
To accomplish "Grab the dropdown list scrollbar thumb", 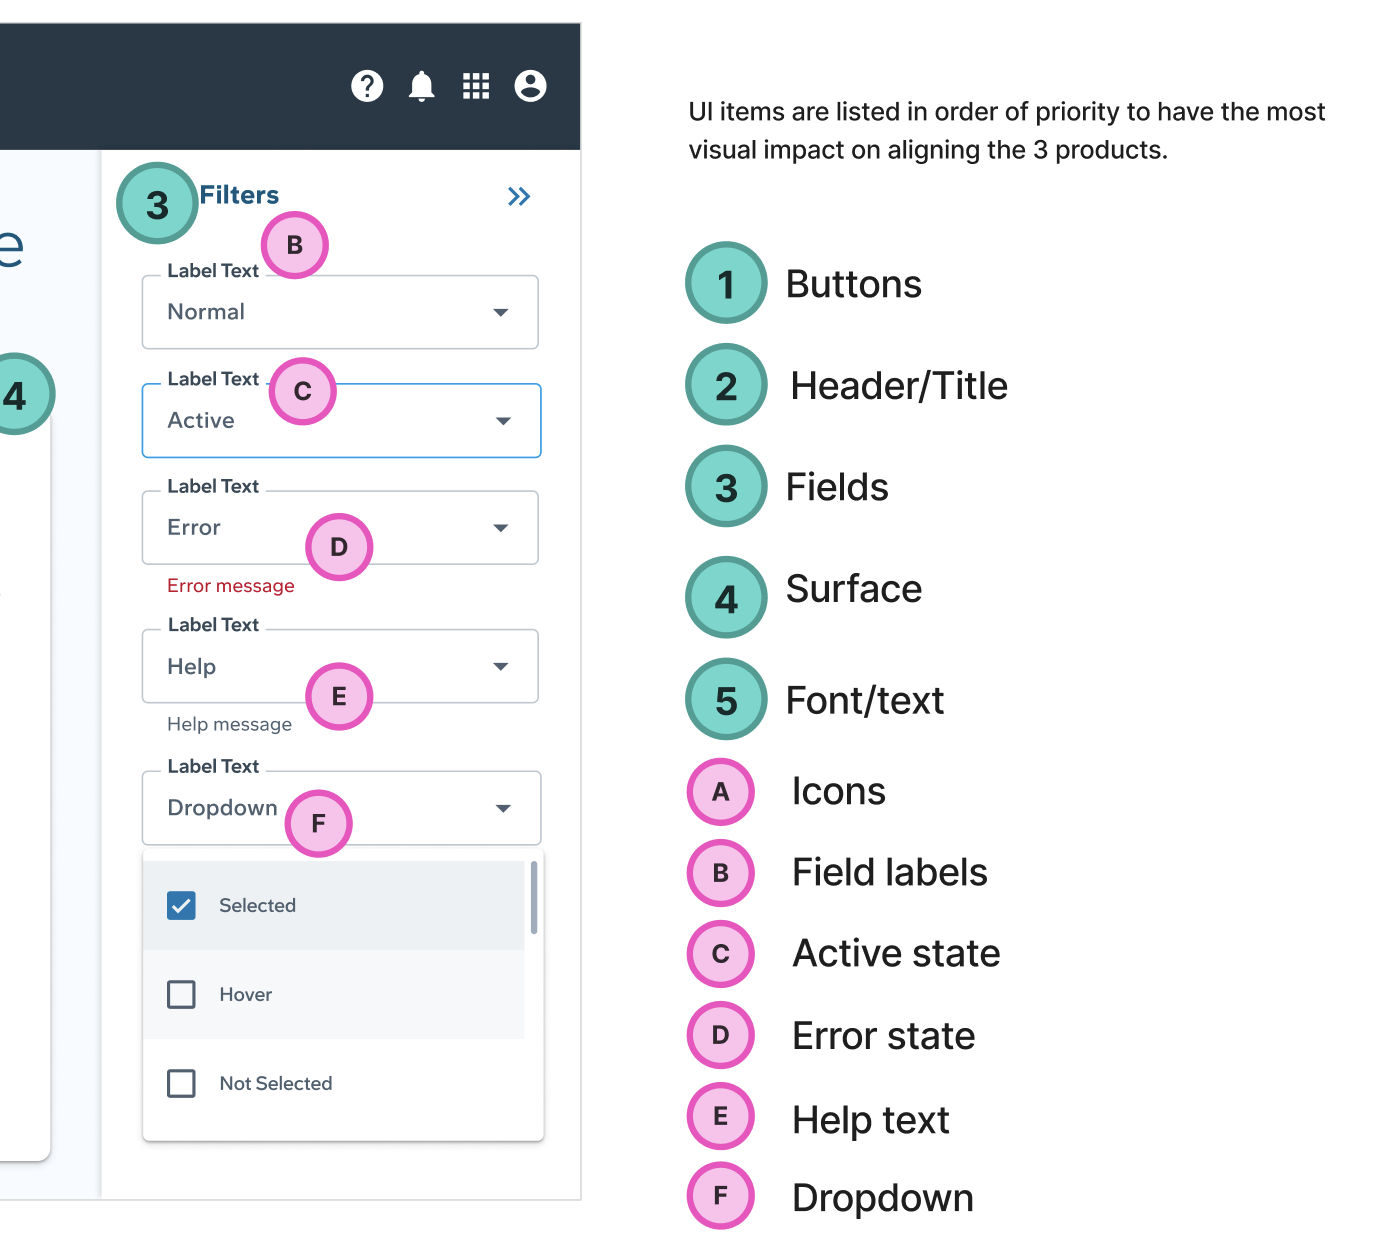I will (534, 897).
